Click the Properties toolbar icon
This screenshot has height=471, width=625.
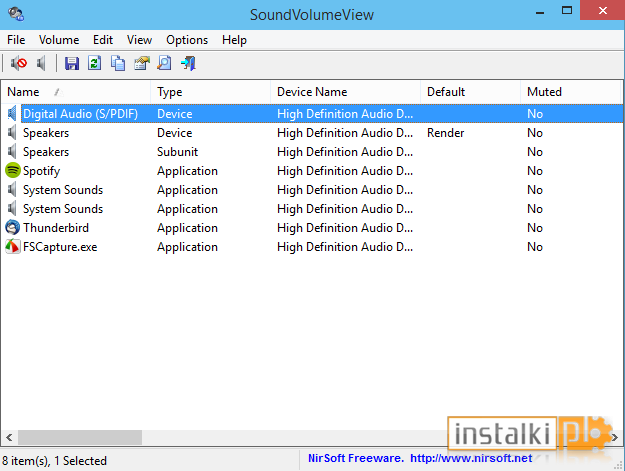[142, 63]
